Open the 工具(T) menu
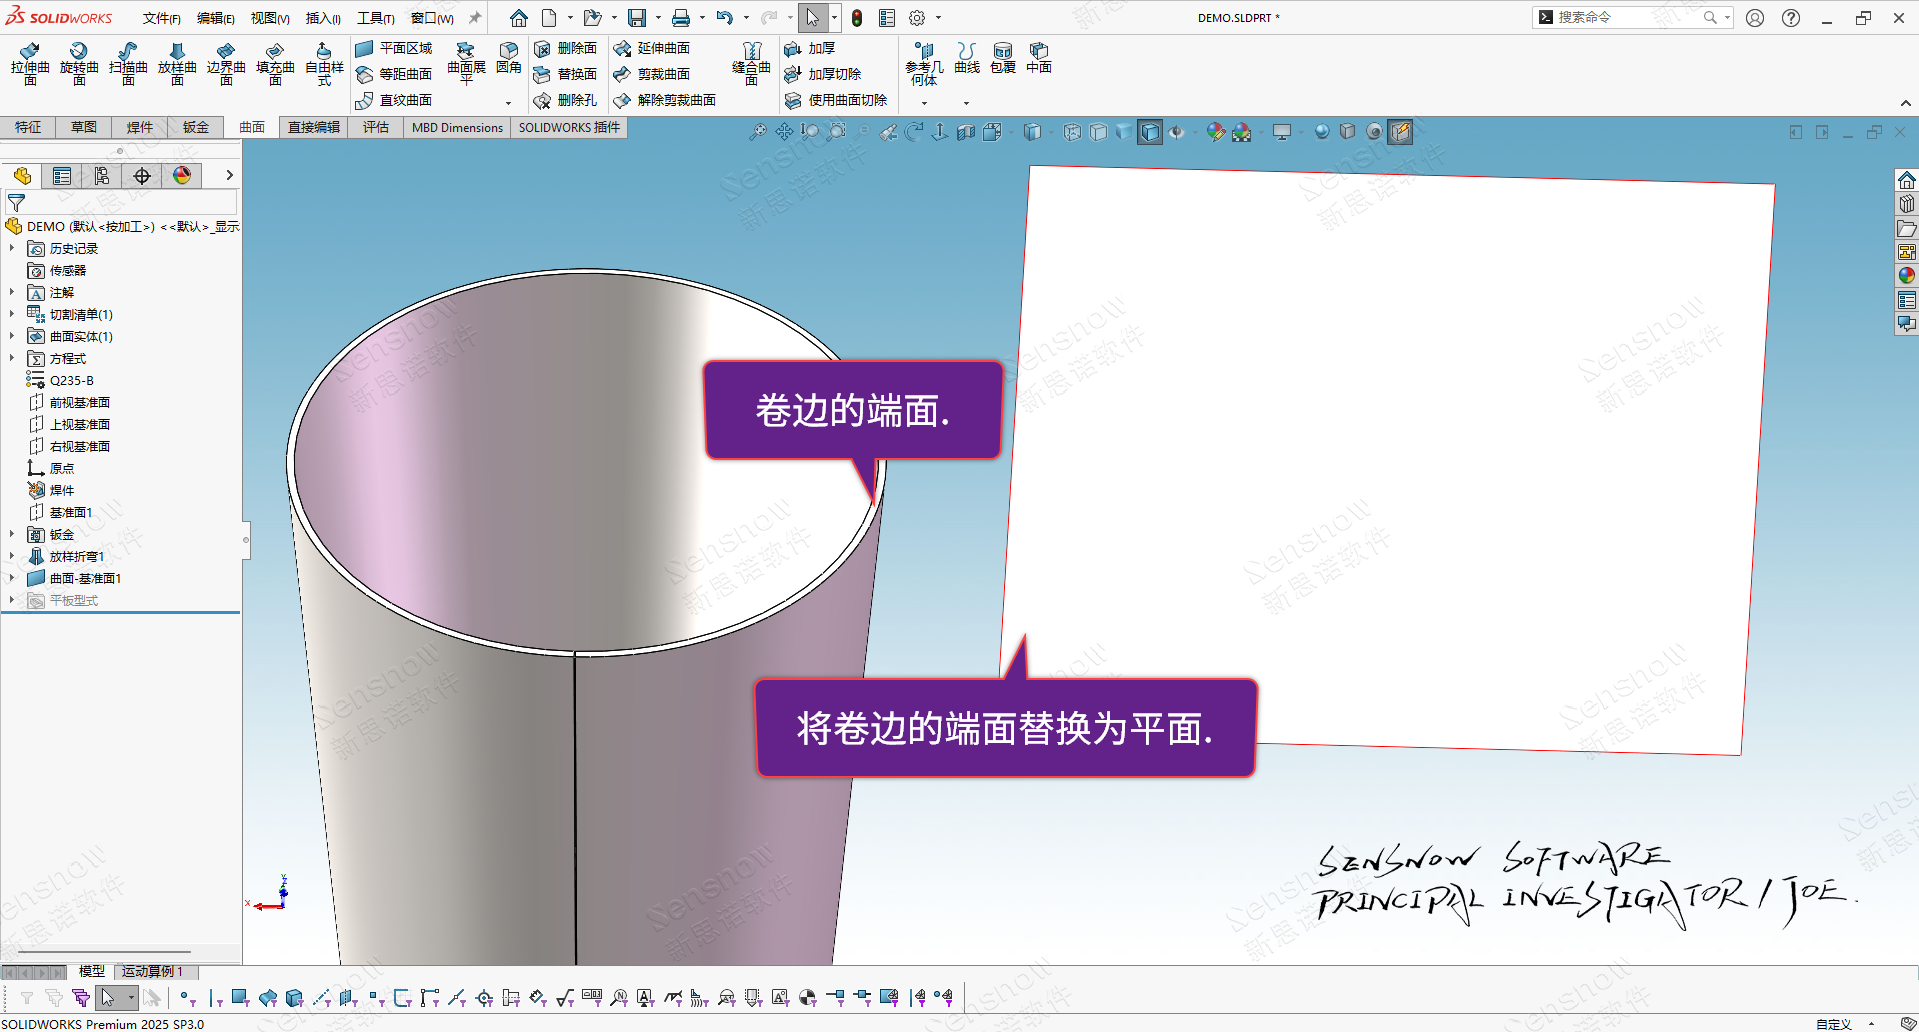This screenshot has width=1919, height=1032. point(375,18)
